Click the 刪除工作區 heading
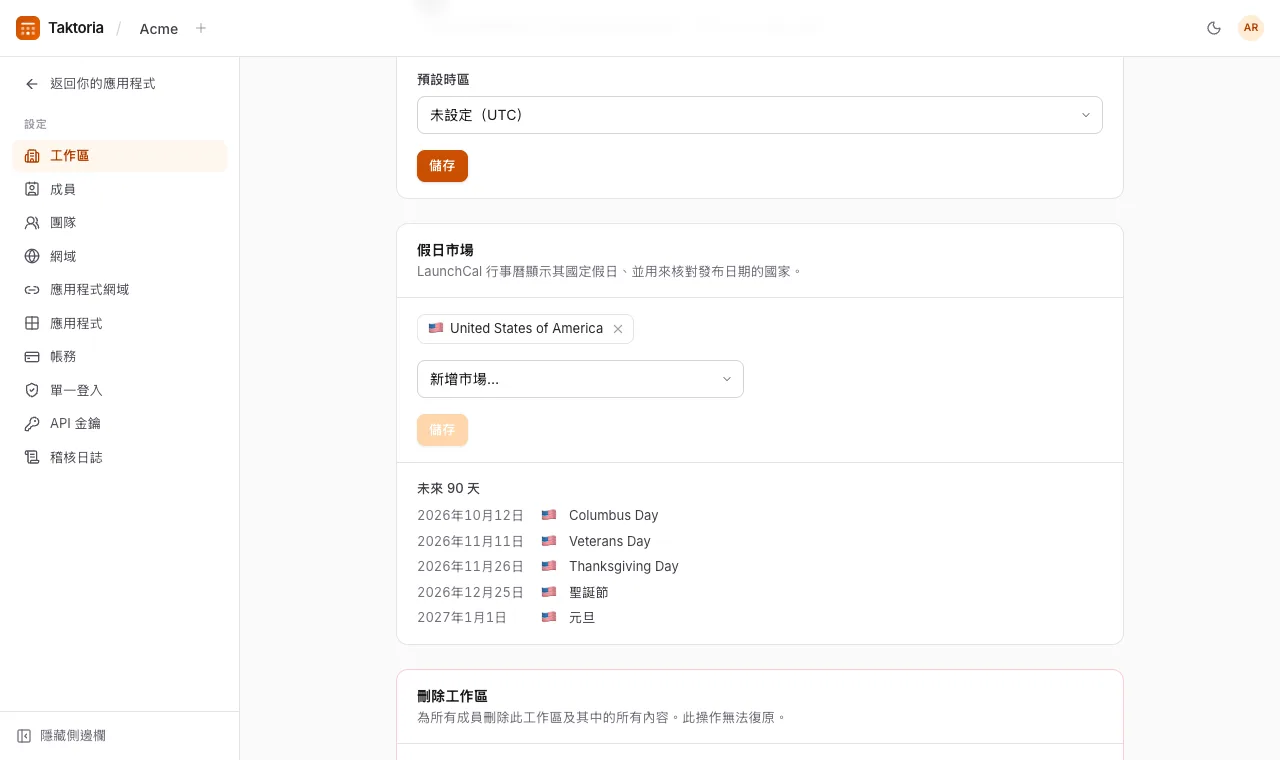 [452, 696]
